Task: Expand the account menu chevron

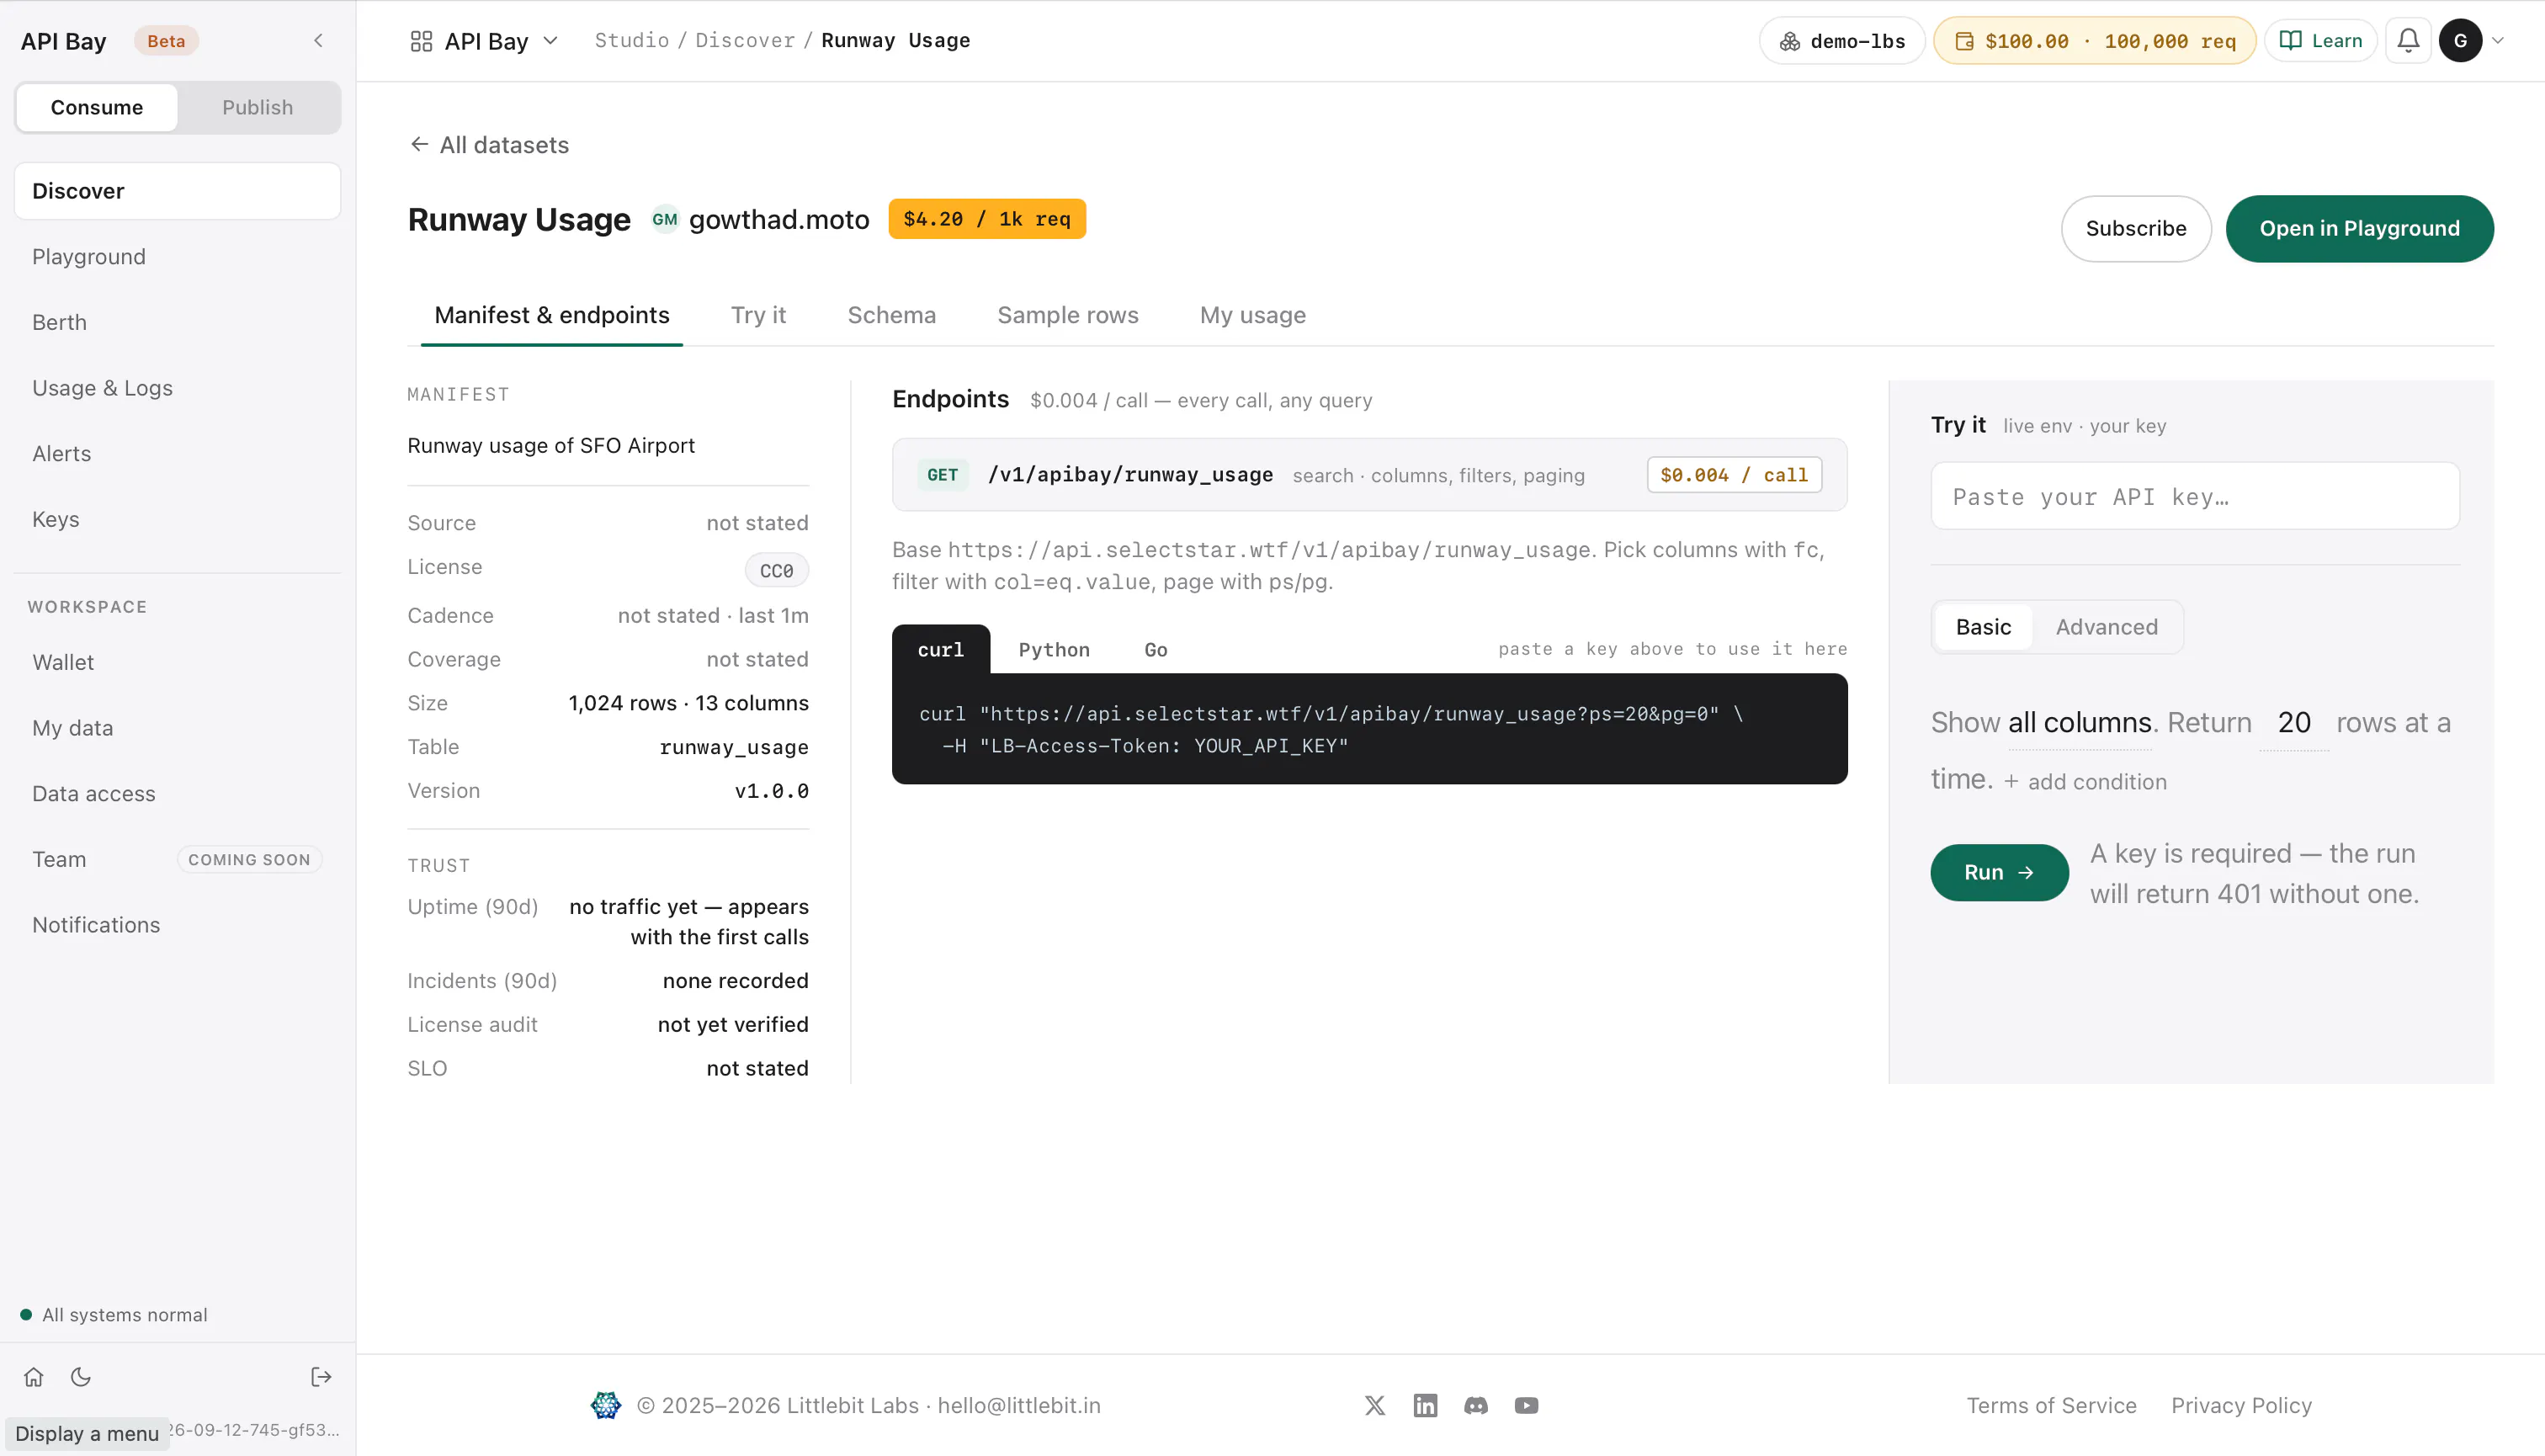Action: pyautogui.click(x=2498, y=41)
